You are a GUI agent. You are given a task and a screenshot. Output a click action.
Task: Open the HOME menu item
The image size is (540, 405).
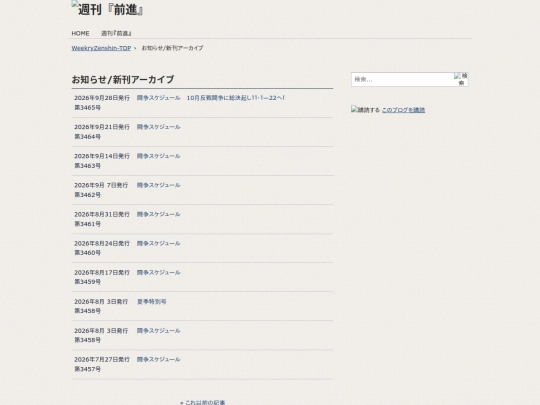click(x=80, y=33)
